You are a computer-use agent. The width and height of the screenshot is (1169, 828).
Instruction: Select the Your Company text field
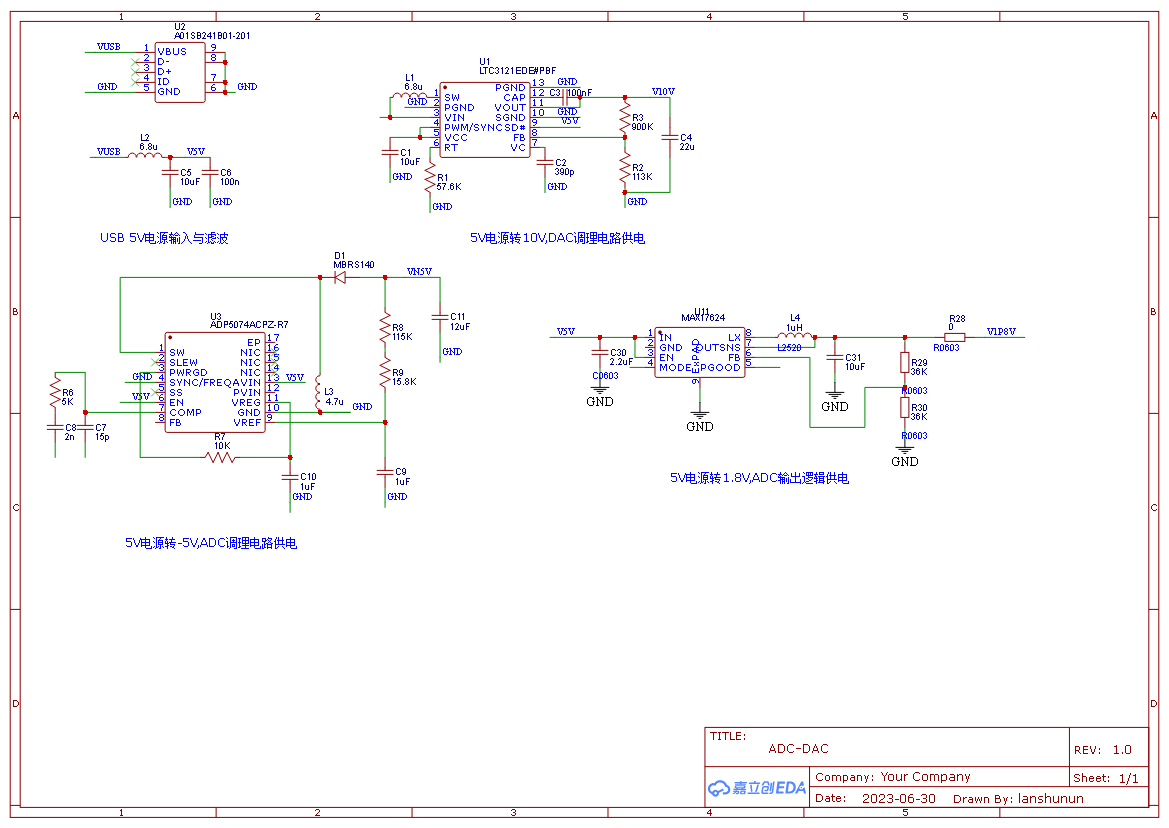point(925,777)
